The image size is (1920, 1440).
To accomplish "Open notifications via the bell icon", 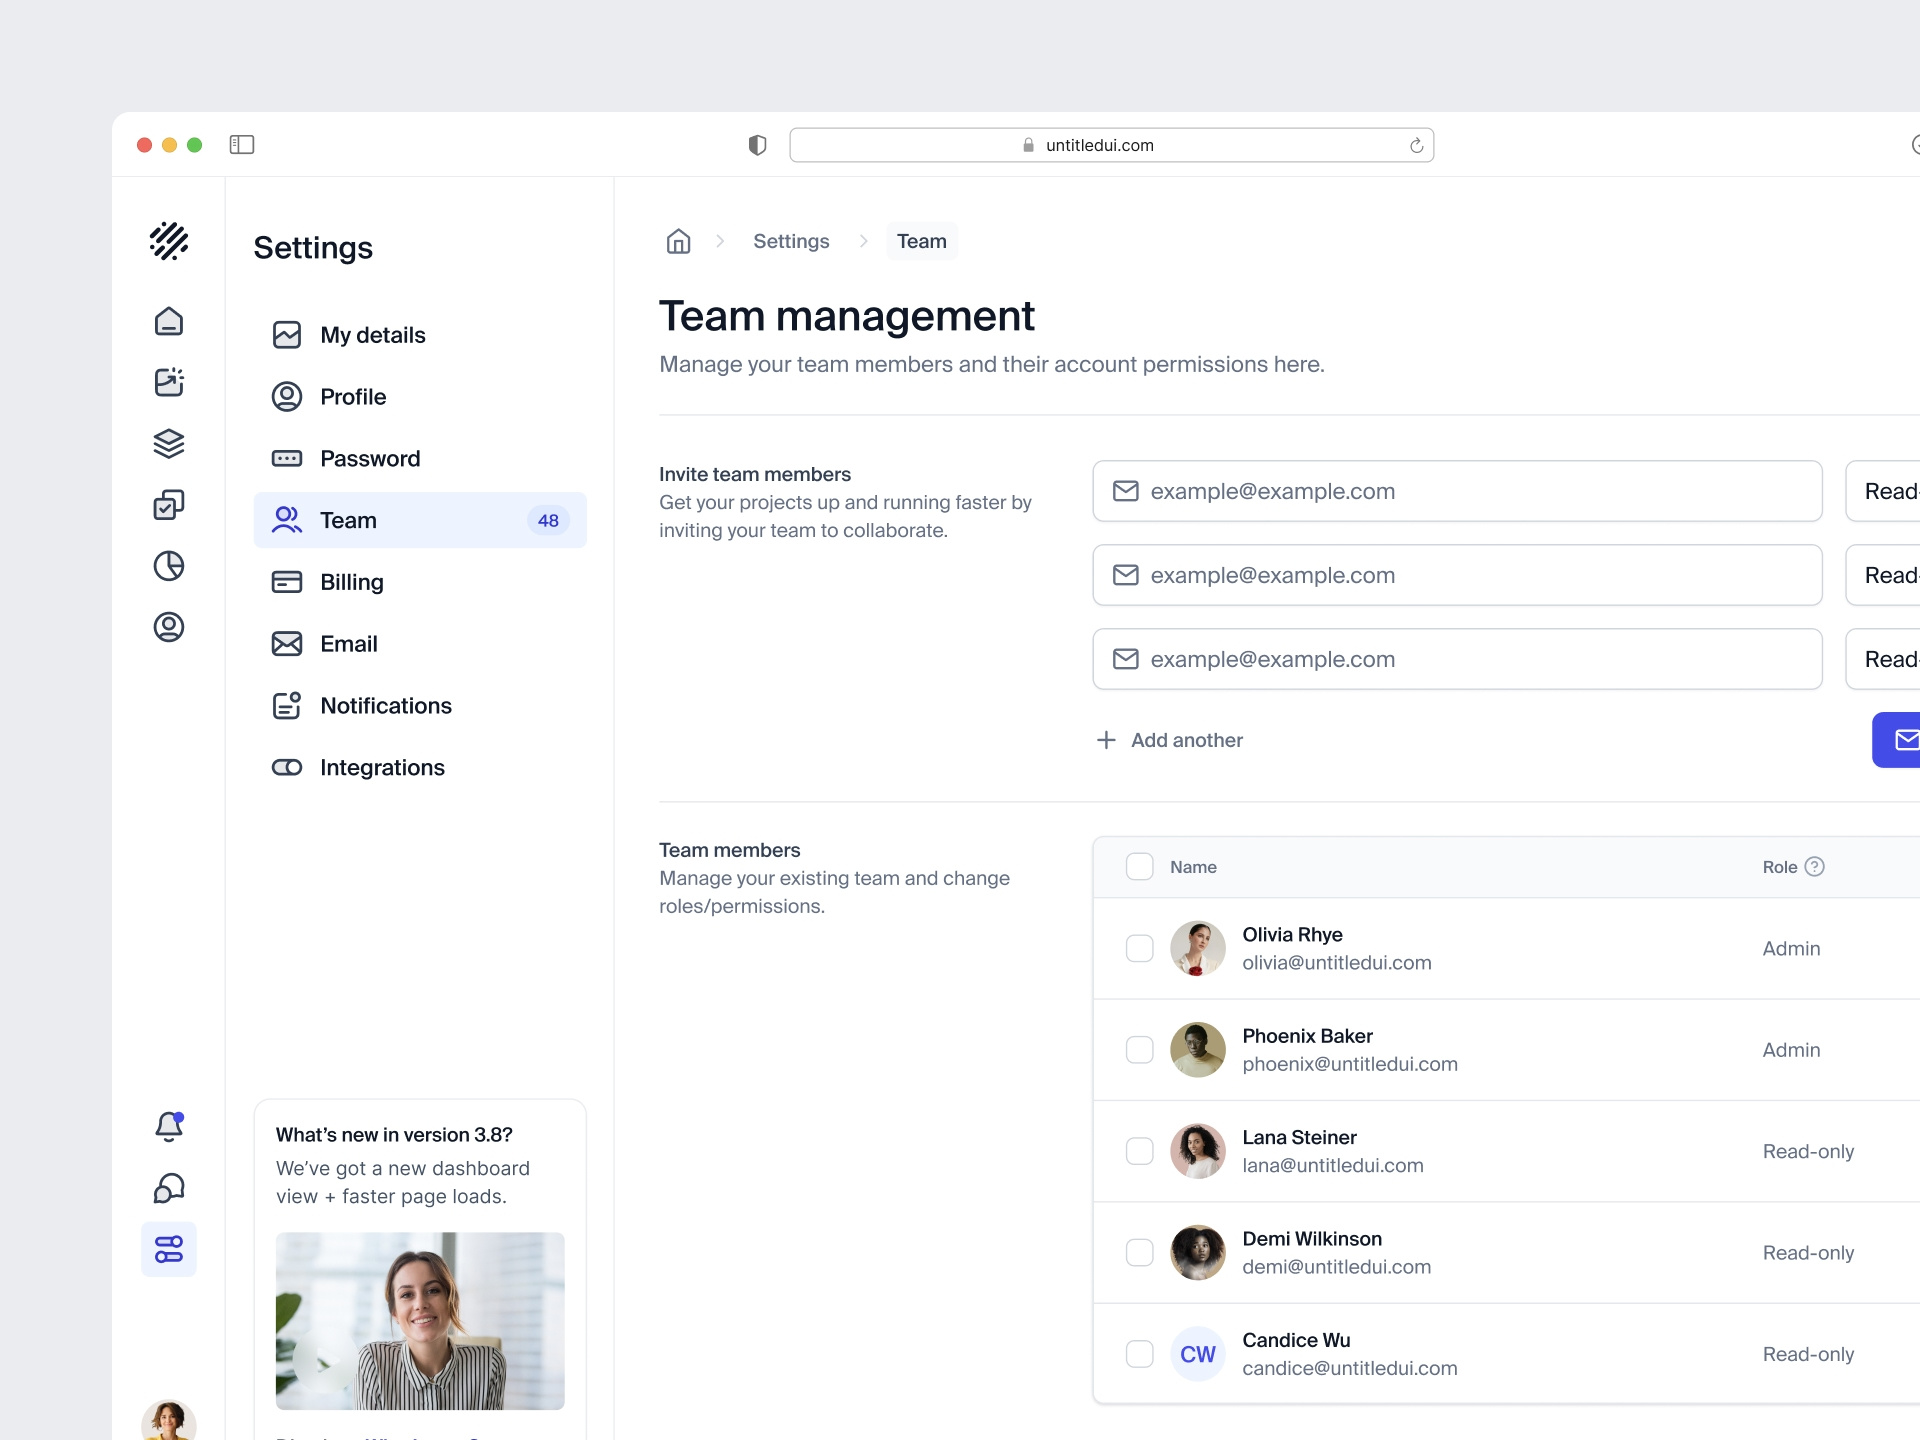I will coord(169,1127).
